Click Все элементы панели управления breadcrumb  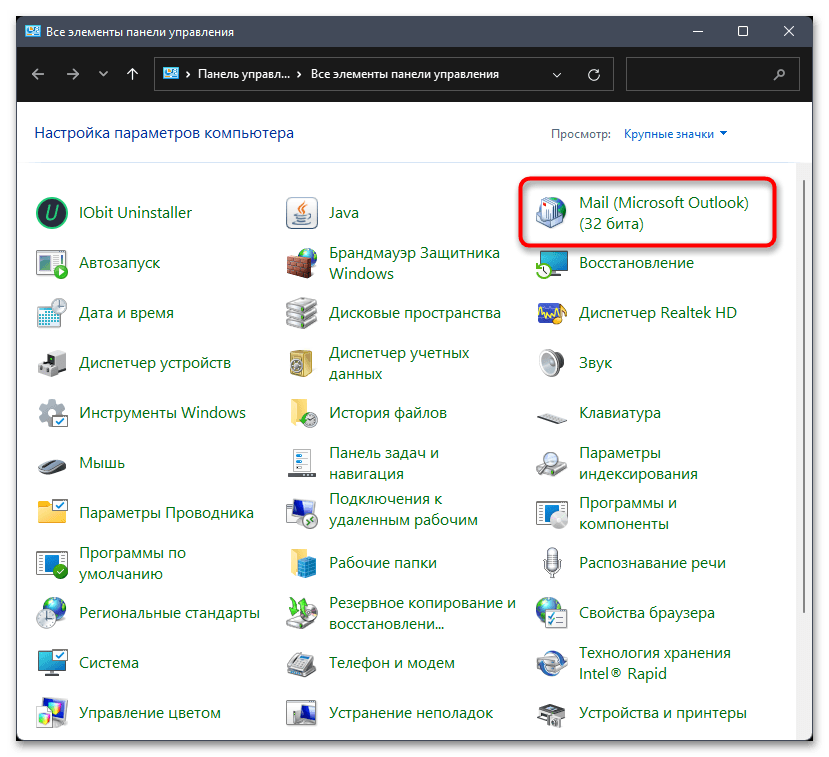[404, 75]
